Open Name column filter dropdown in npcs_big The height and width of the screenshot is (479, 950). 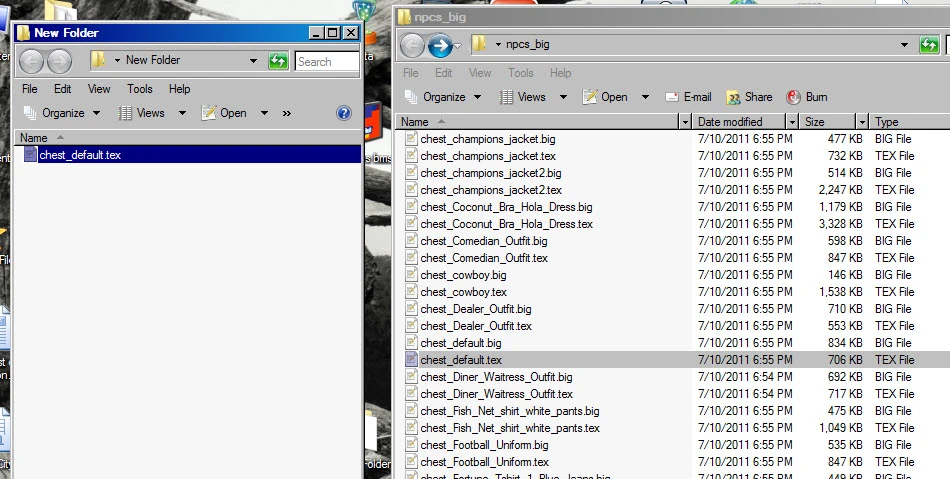(685, 122)
